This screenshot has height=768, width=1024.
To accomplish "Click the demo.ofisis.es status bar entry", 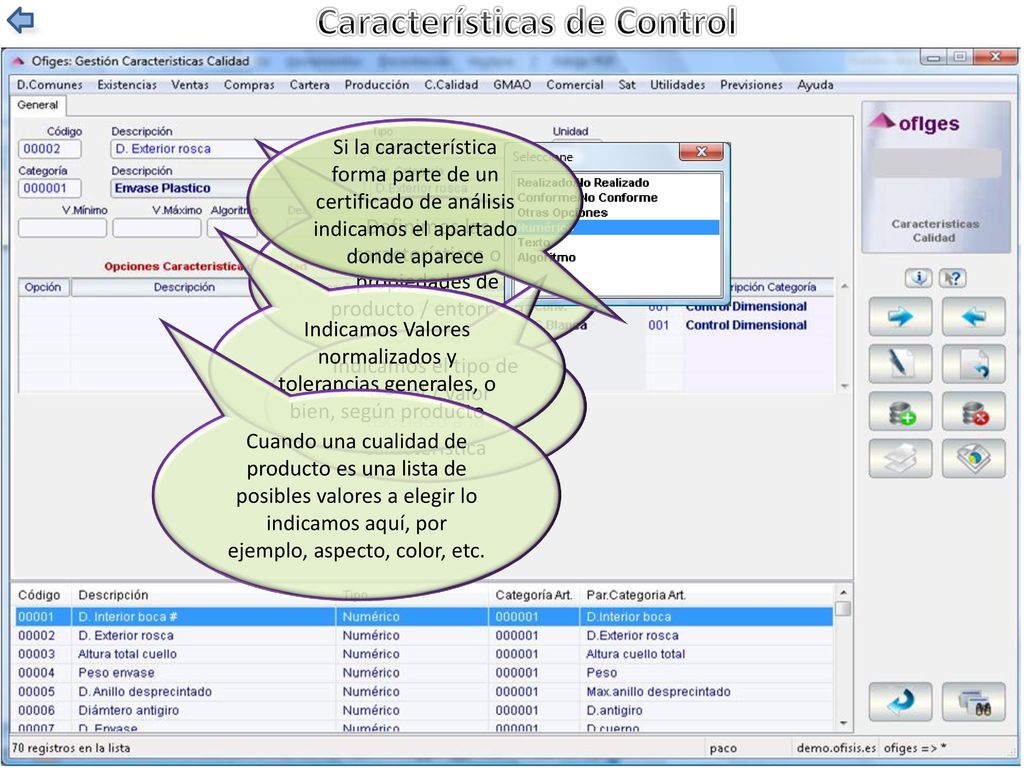I will (836, 748).
